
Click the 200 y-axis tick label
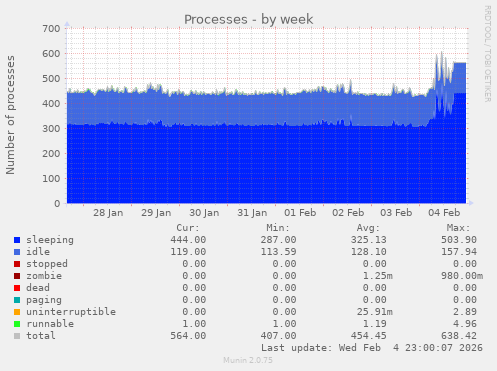click(x=51, y=154)
